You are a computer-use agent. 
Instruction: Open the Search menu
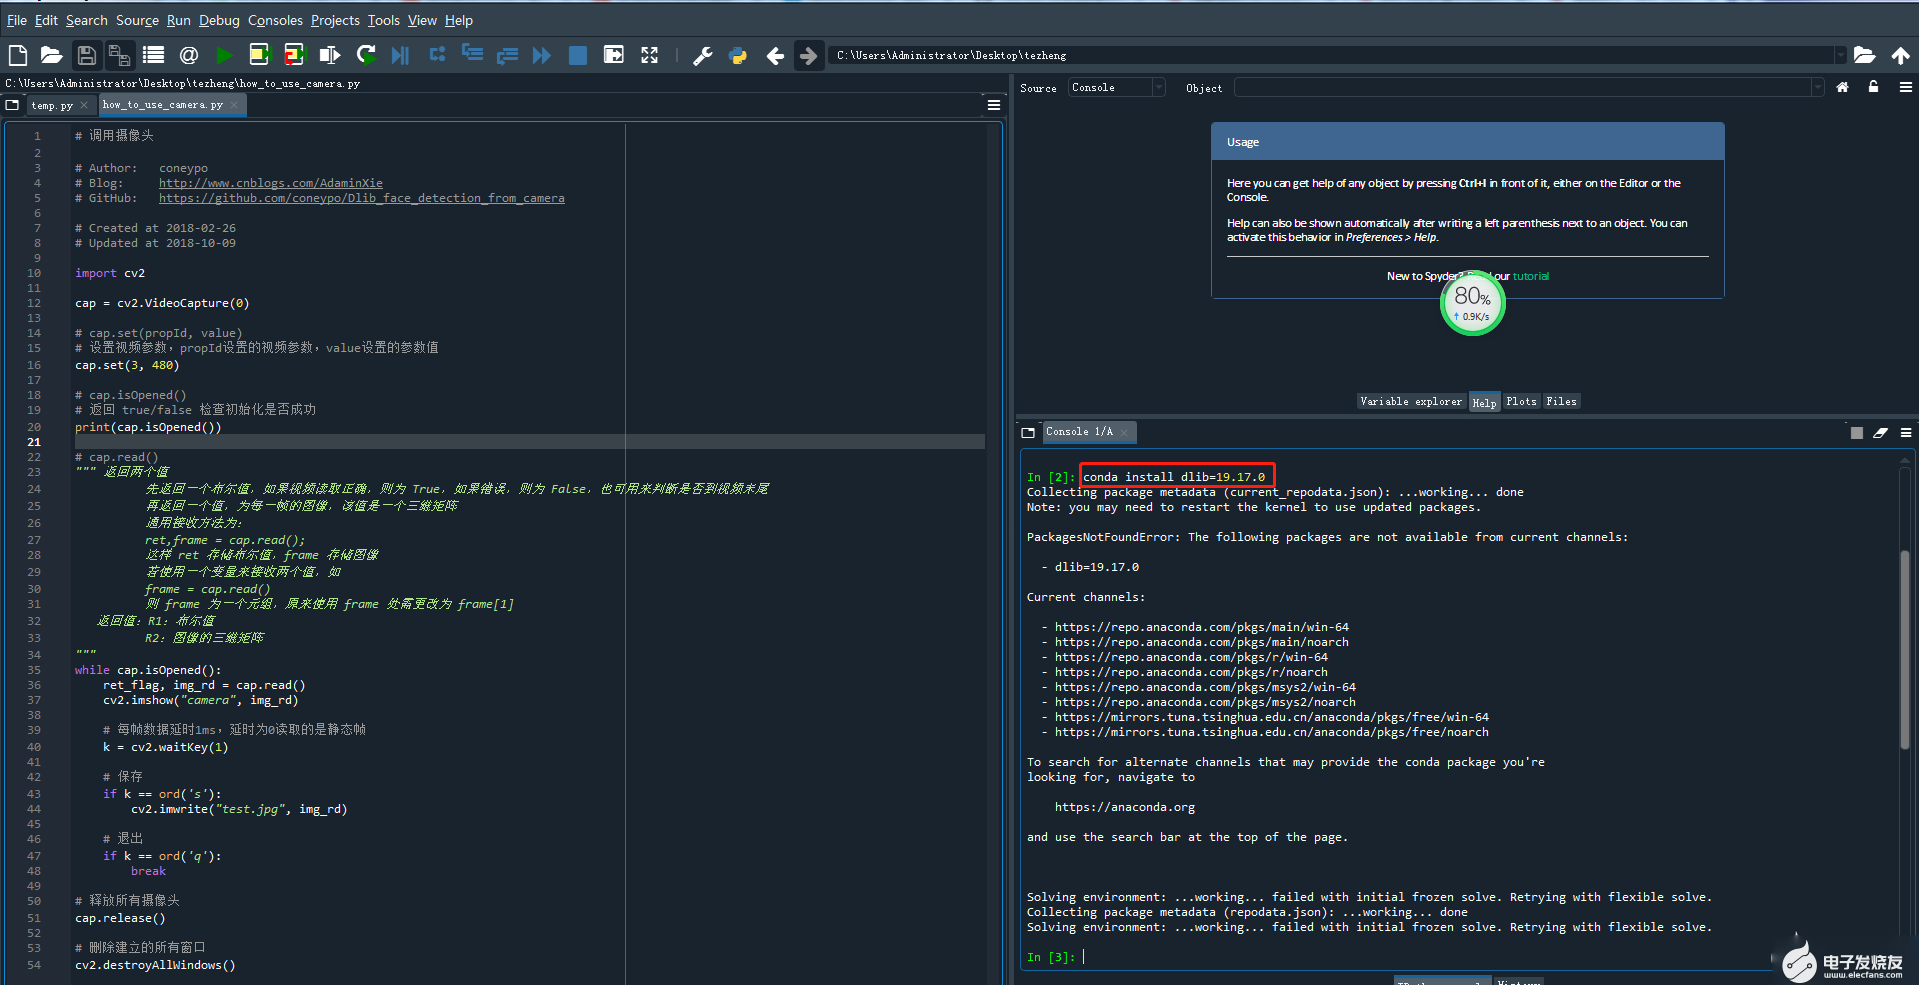click(87, 20)
